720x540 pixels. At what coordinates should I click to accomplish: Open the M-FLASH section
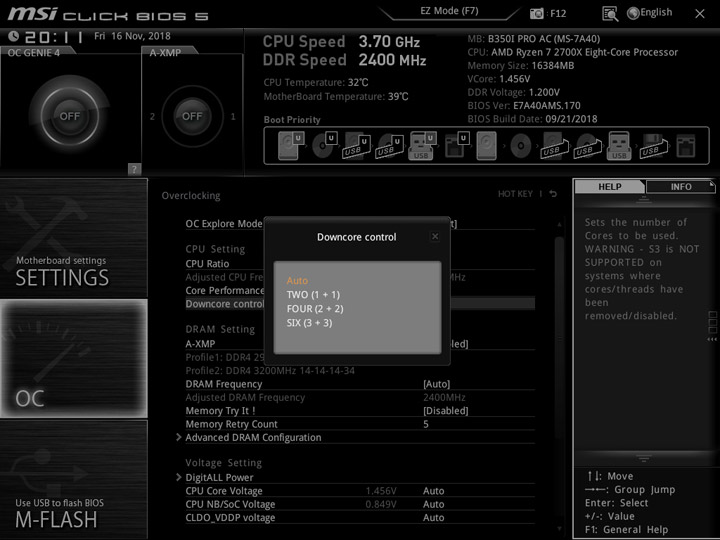(74, 479)
